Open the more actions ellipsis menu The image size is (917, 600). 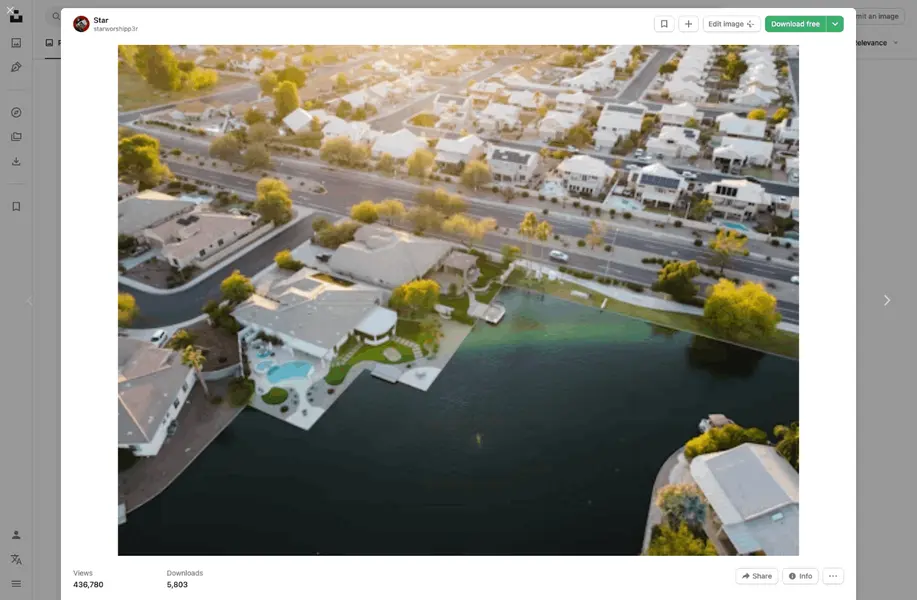[x=833, y=576]
